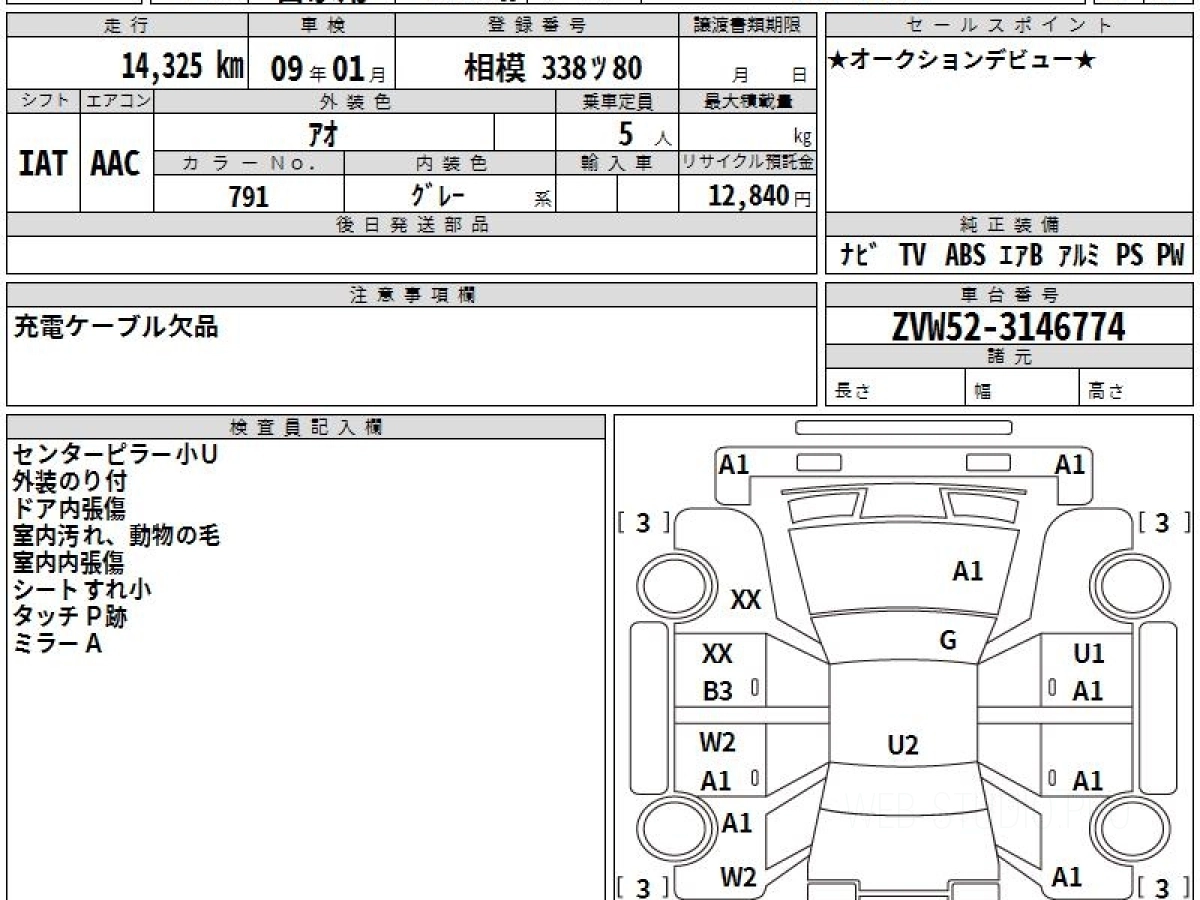This screenshot has height=900, width=1200.
Task: Click the B3 mark on the door
Action: [x=716, y=690]
